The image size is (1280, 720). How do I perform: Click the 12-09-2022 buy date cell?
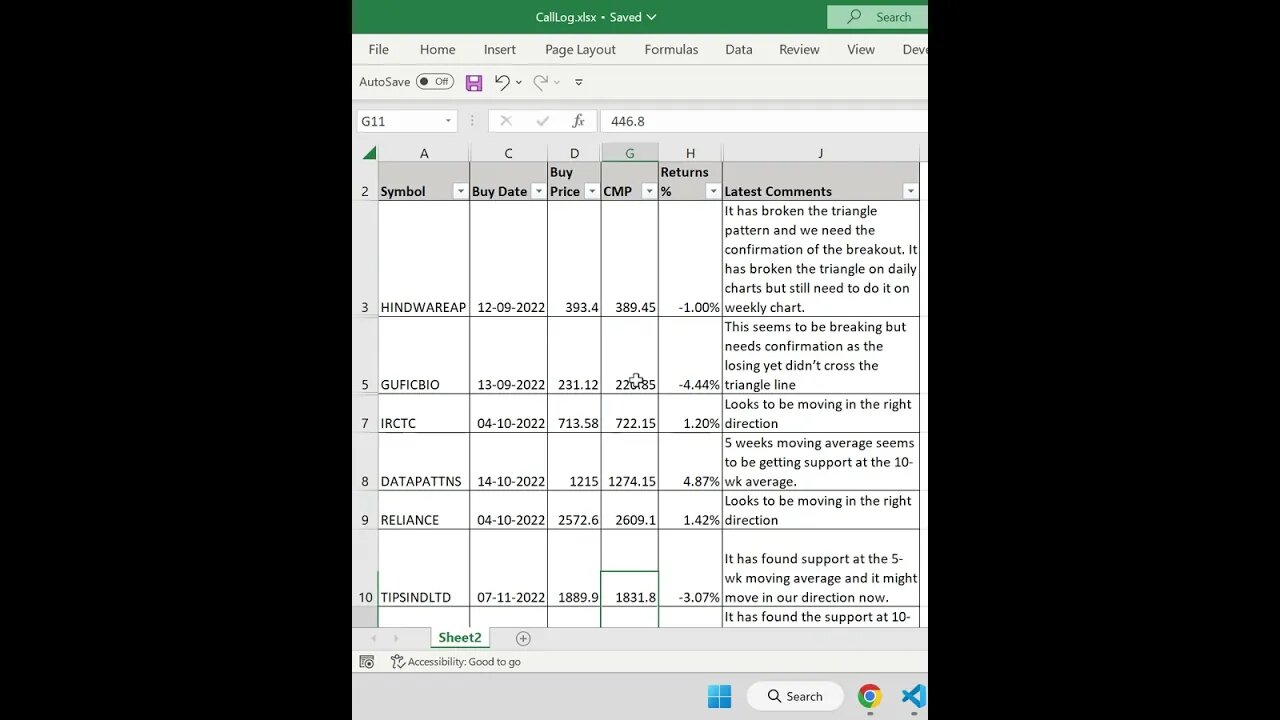coord(509,259)
